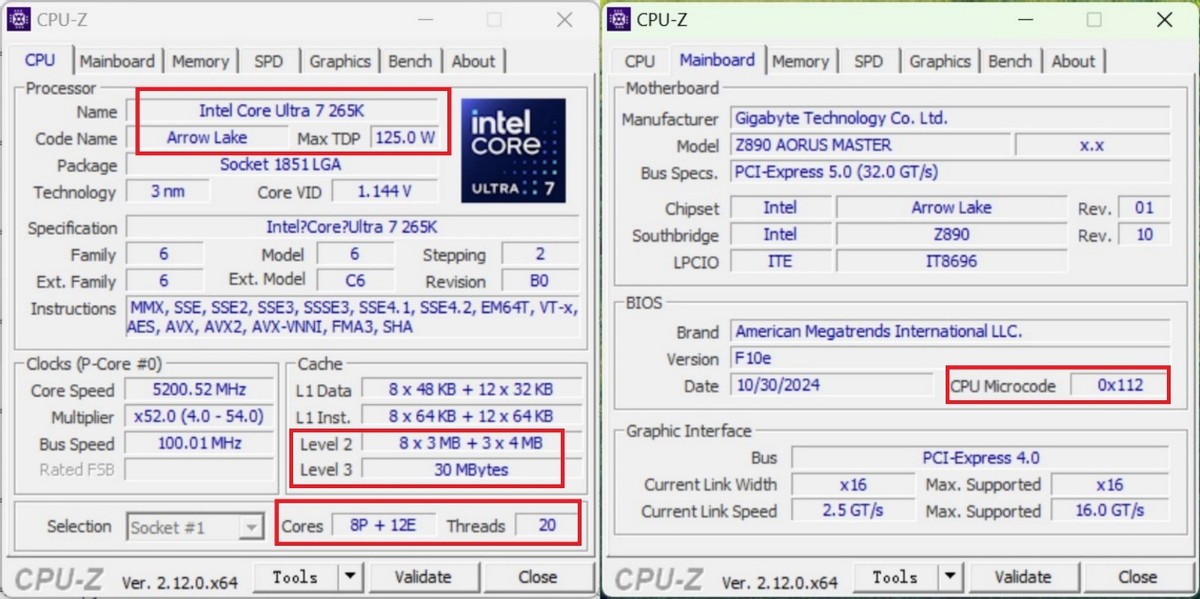Select the Graphics tab in the Processor window
1200x599 pixels.
340,61
